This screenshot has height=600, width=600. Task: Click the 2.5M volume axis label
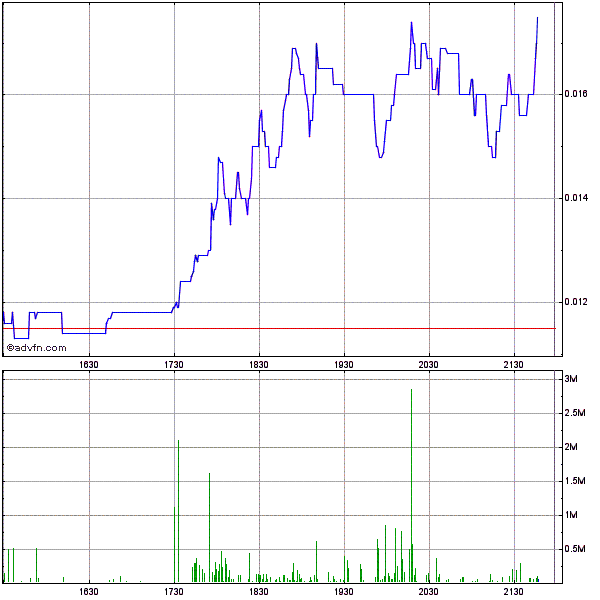tap(575, 413)
